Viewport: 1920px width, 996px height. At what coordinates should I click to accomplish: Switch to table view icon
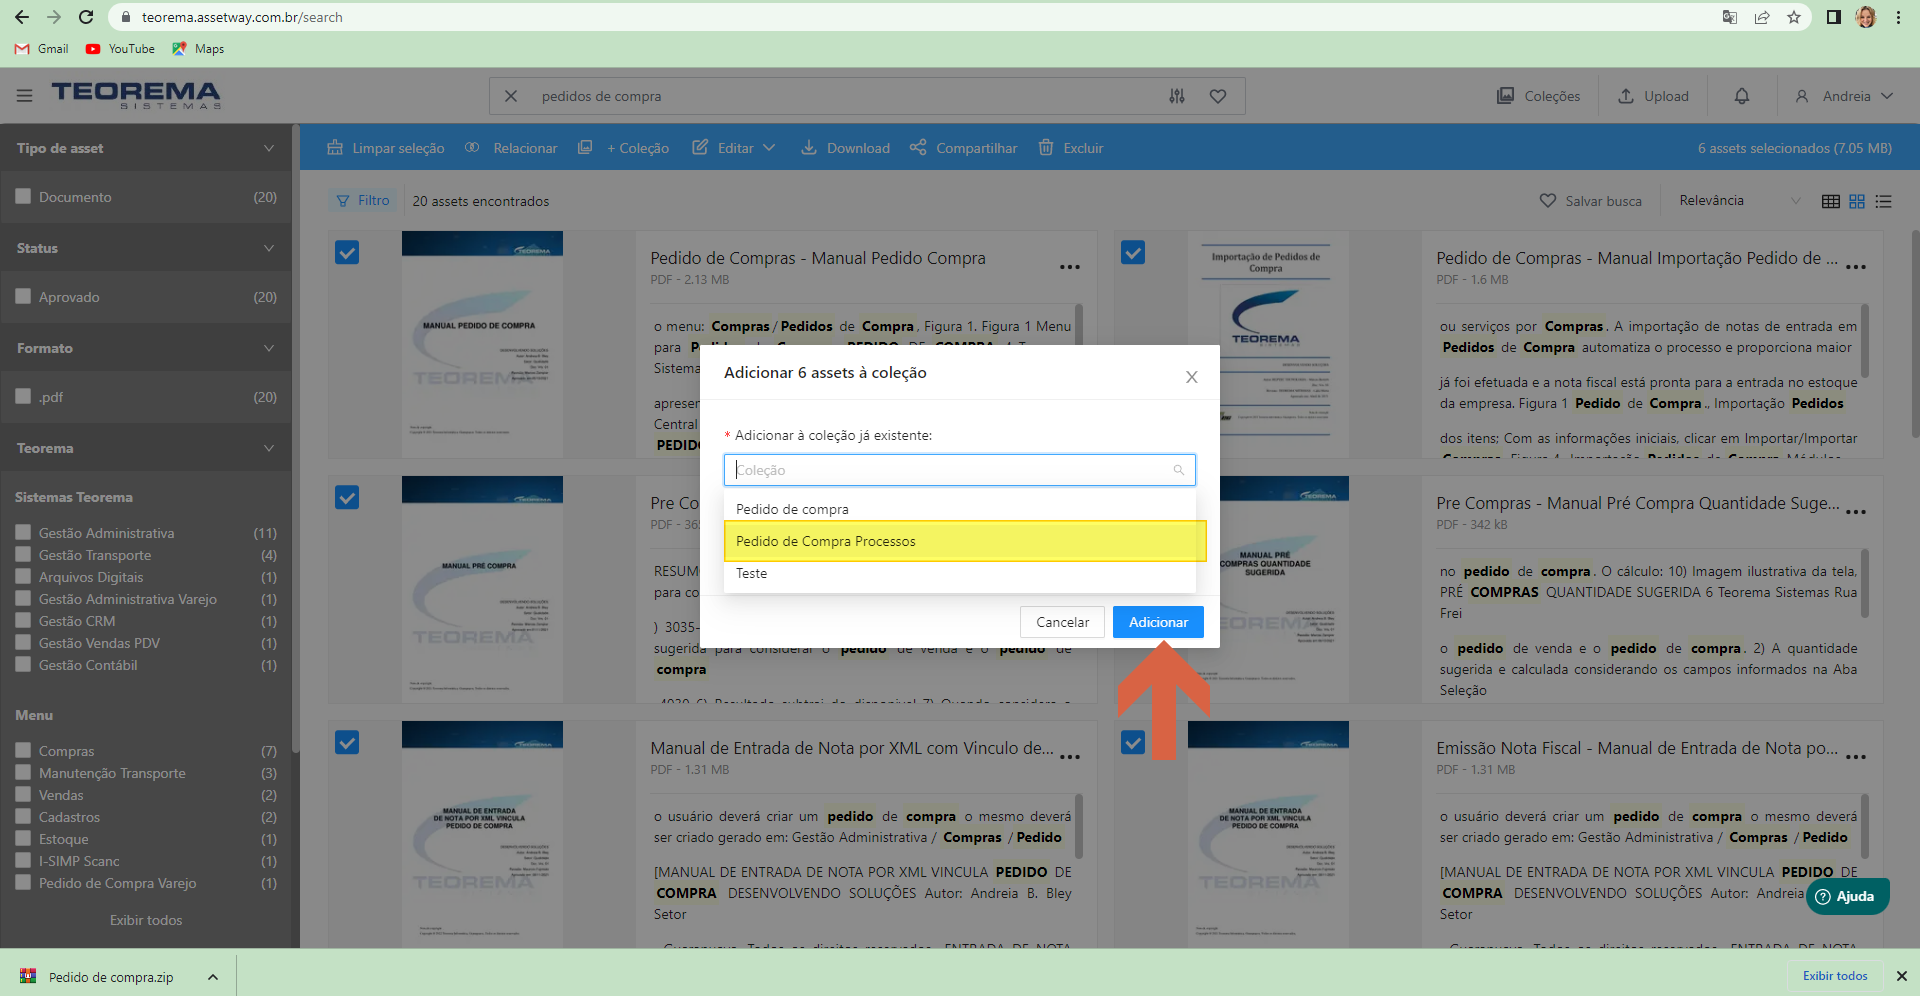click(1831, 201)
